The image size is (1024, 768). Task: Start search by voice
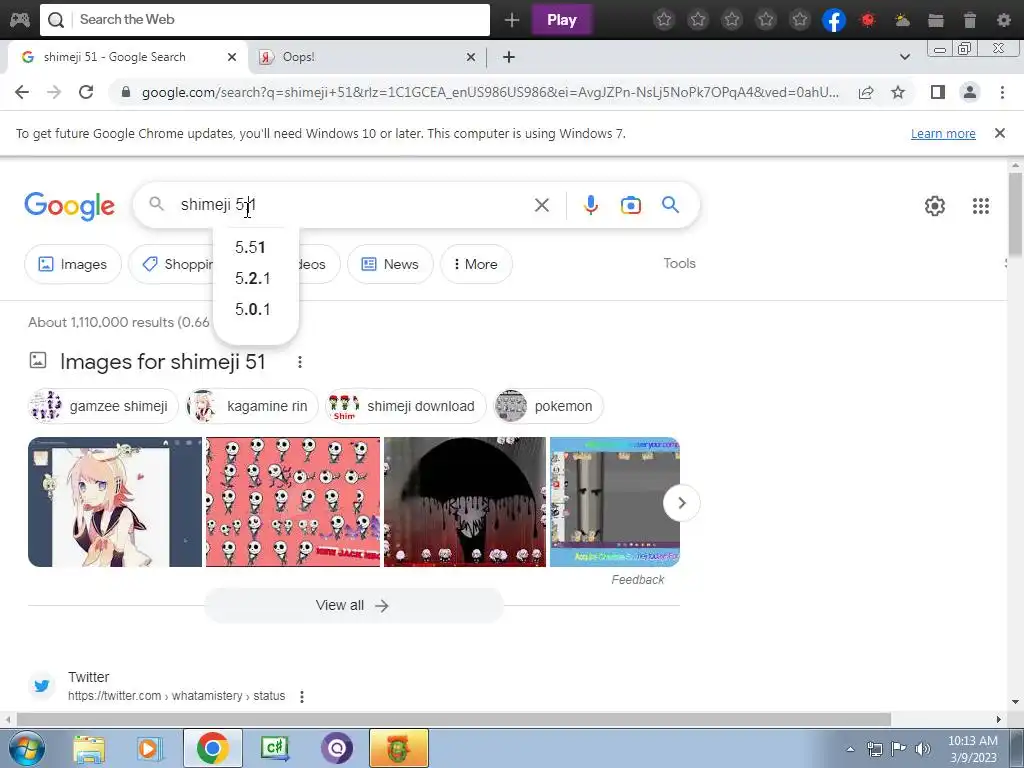click(x=590, y=205)
